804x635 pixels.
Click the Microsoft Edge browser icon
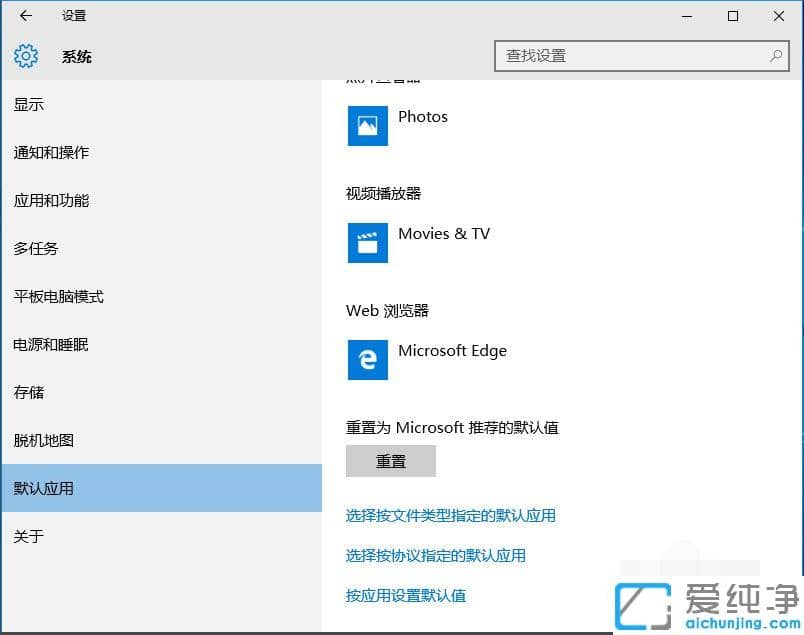367,360
